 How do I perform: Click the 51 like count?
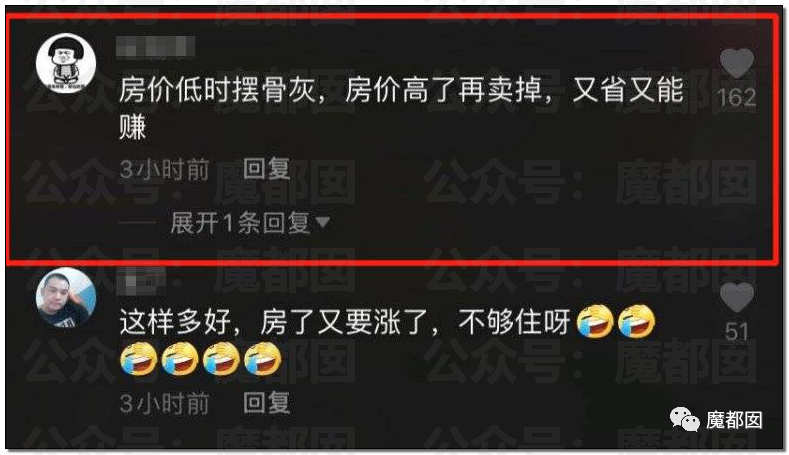point(737,332)
